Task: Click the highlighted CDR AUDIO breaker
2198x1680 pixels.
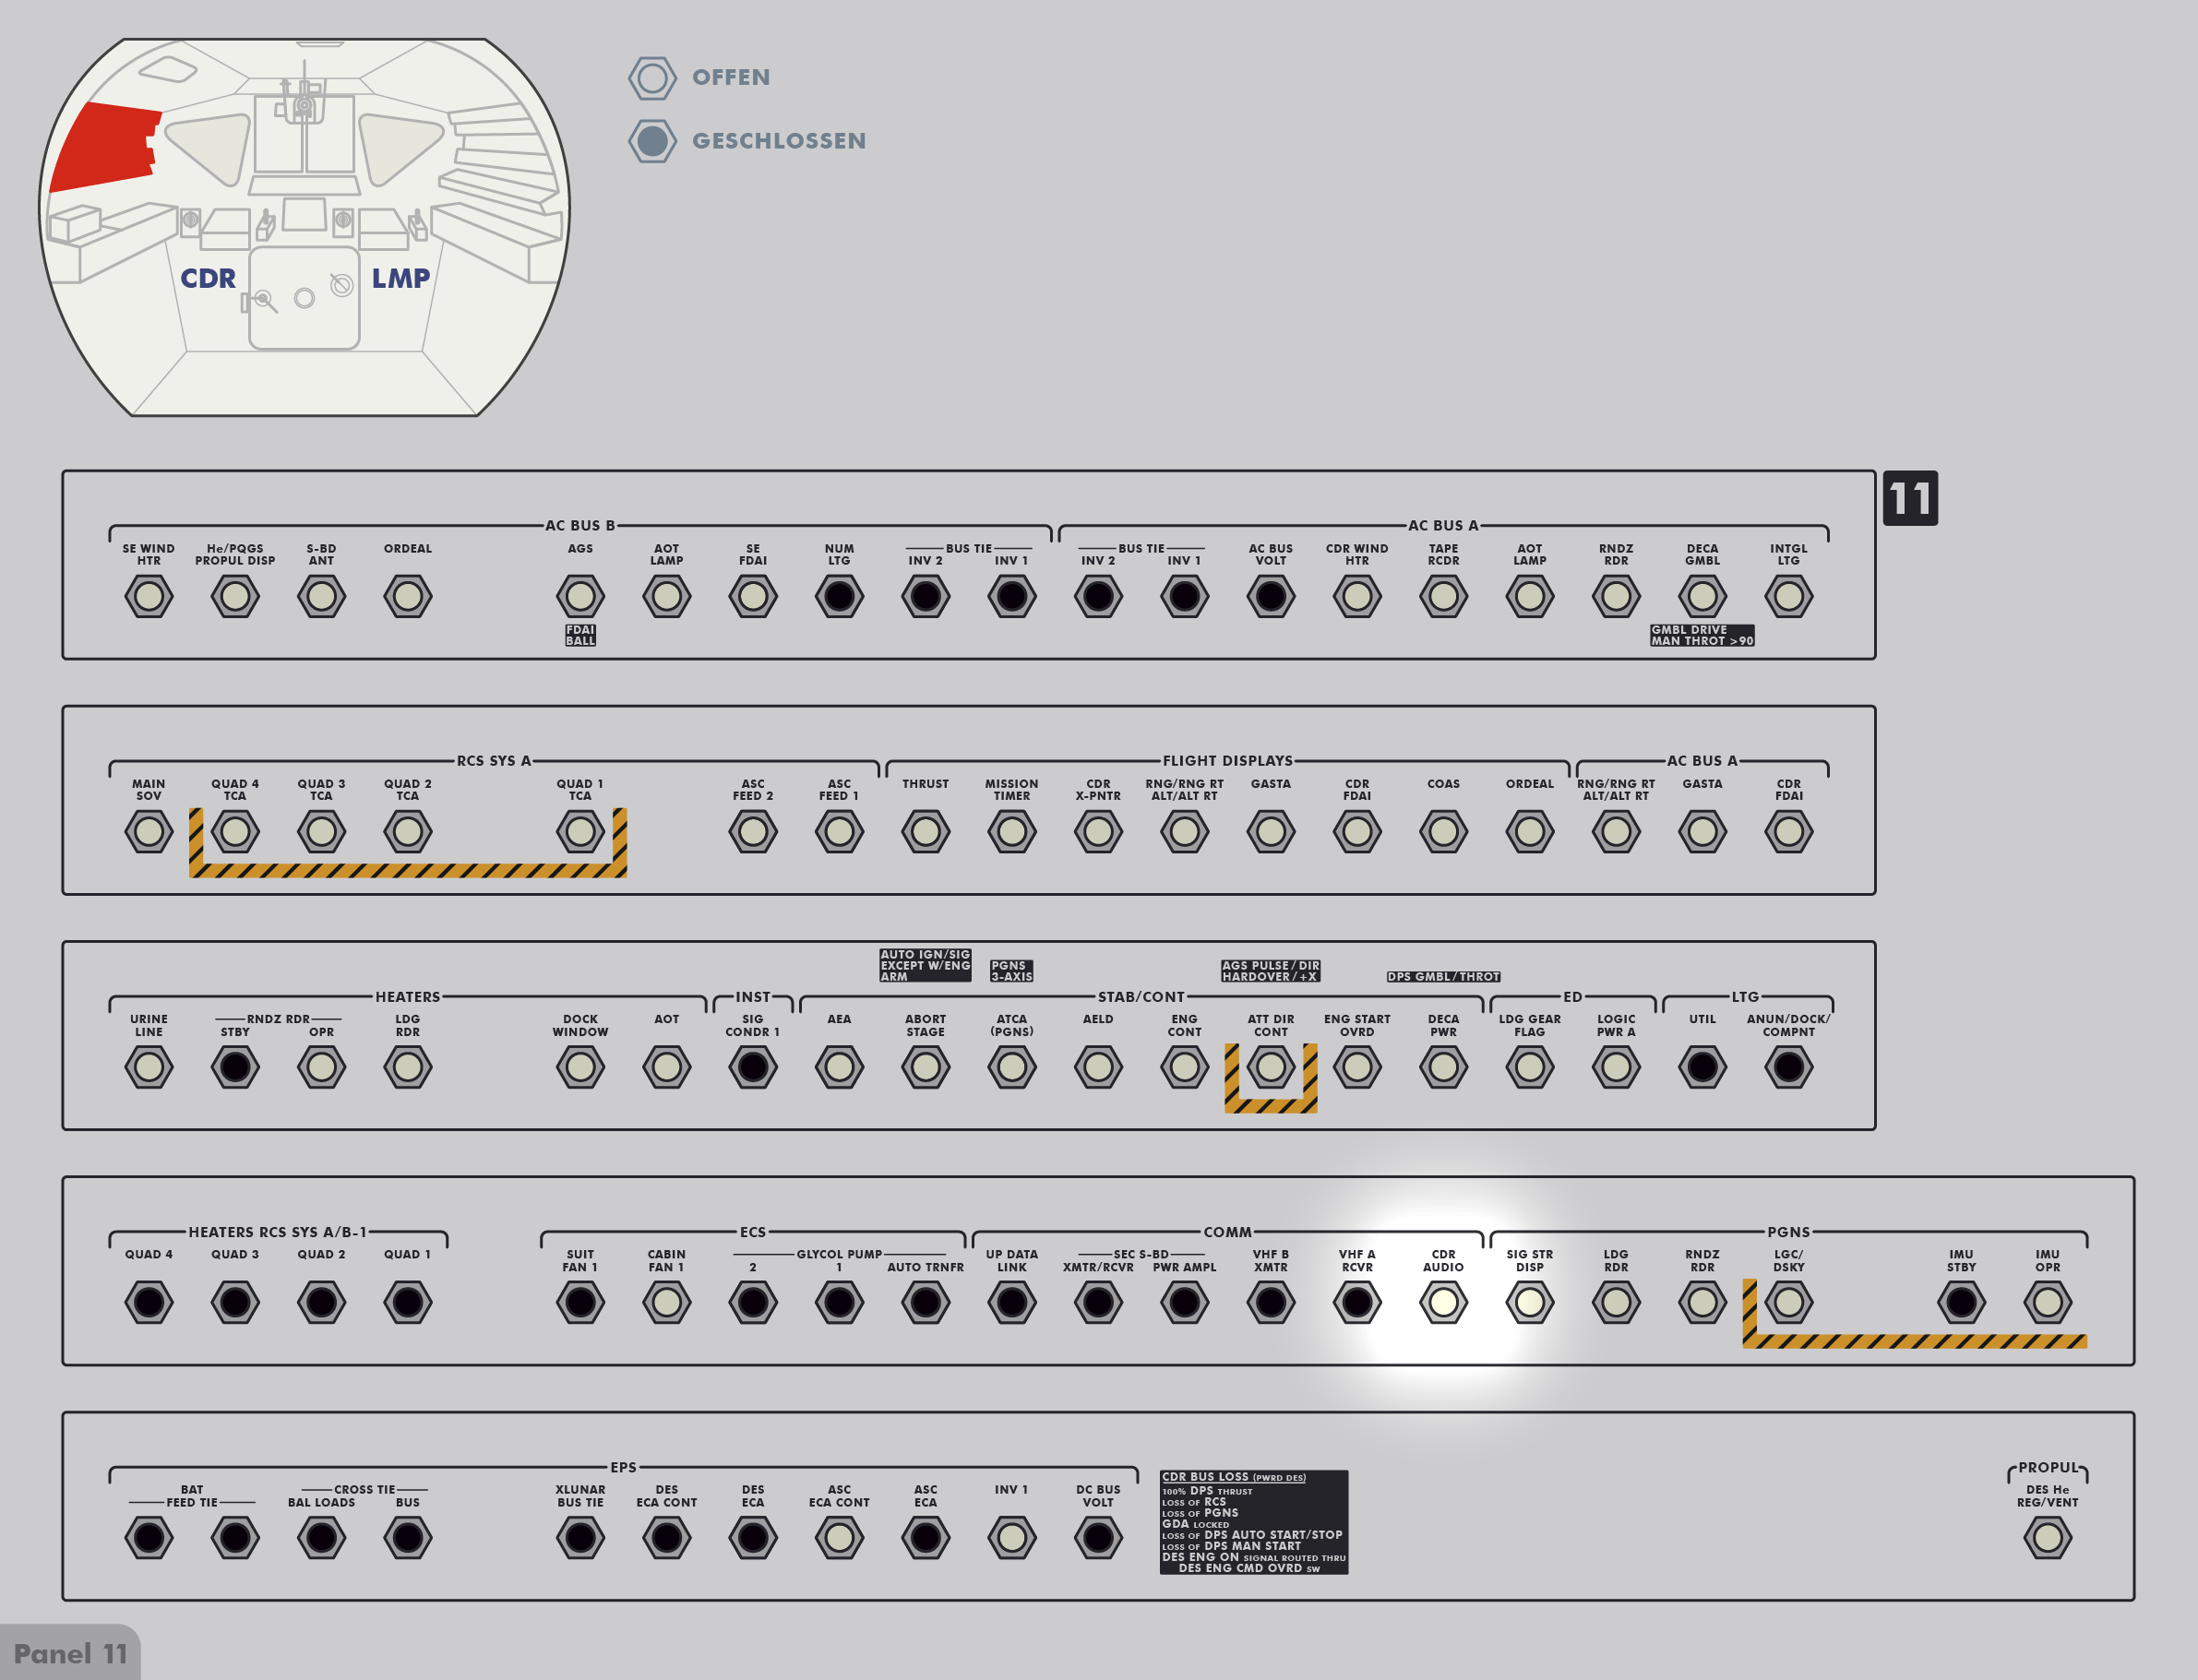Action: click(x=1443, y=1302)
